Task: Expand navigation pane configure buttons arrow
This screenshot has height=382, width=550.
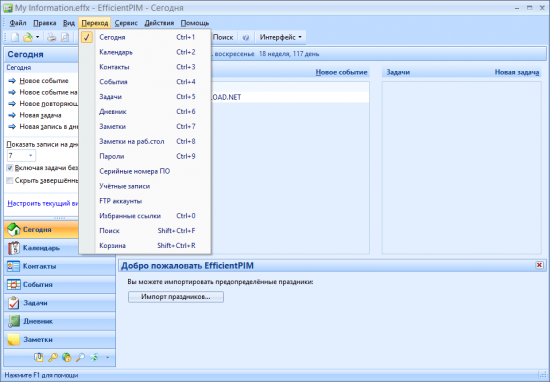Action: 107,358
